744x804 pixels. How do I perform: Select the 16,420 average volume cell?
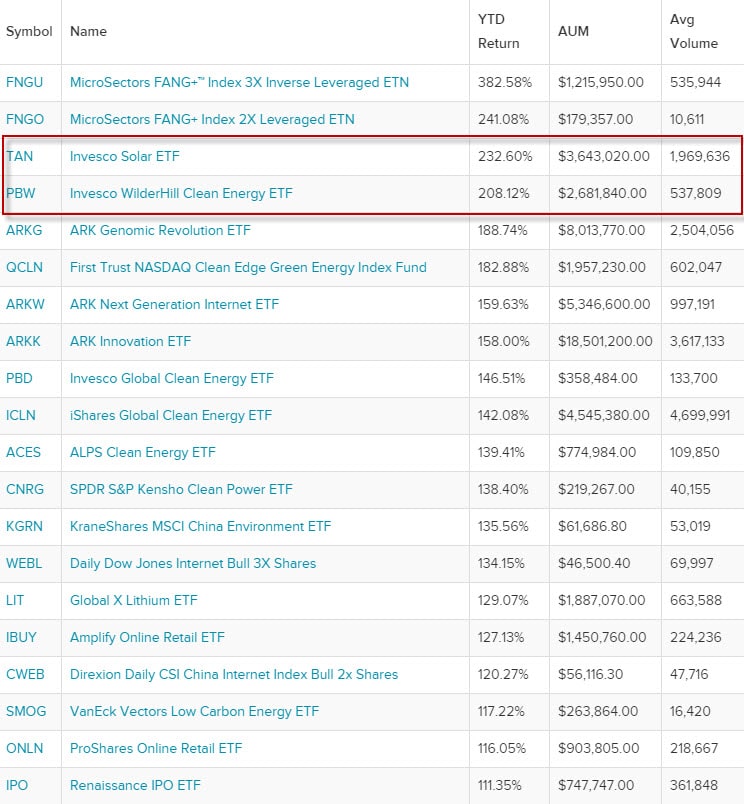tap(690, 711)
